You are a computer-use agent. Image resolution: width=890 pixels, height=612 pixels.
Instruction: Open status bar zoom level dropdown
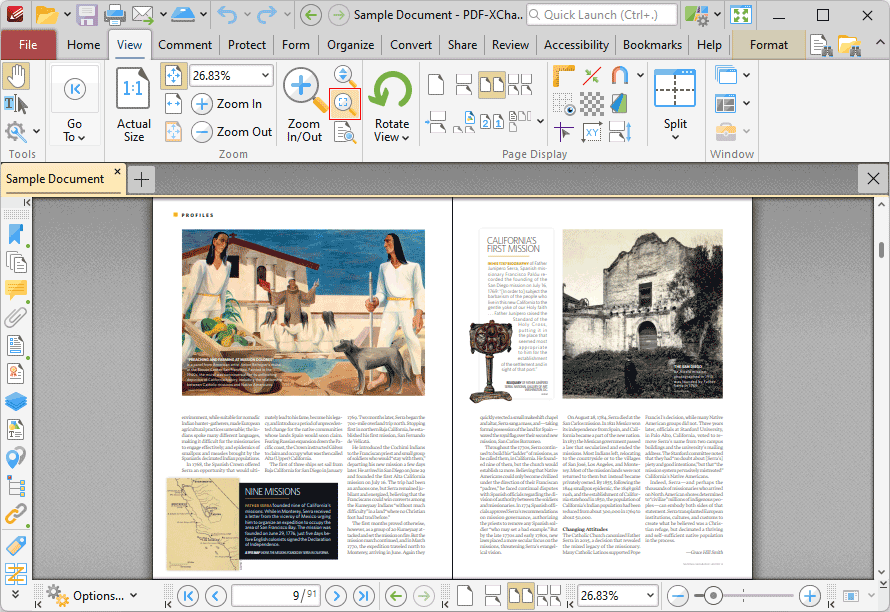(x=650, y=596)
